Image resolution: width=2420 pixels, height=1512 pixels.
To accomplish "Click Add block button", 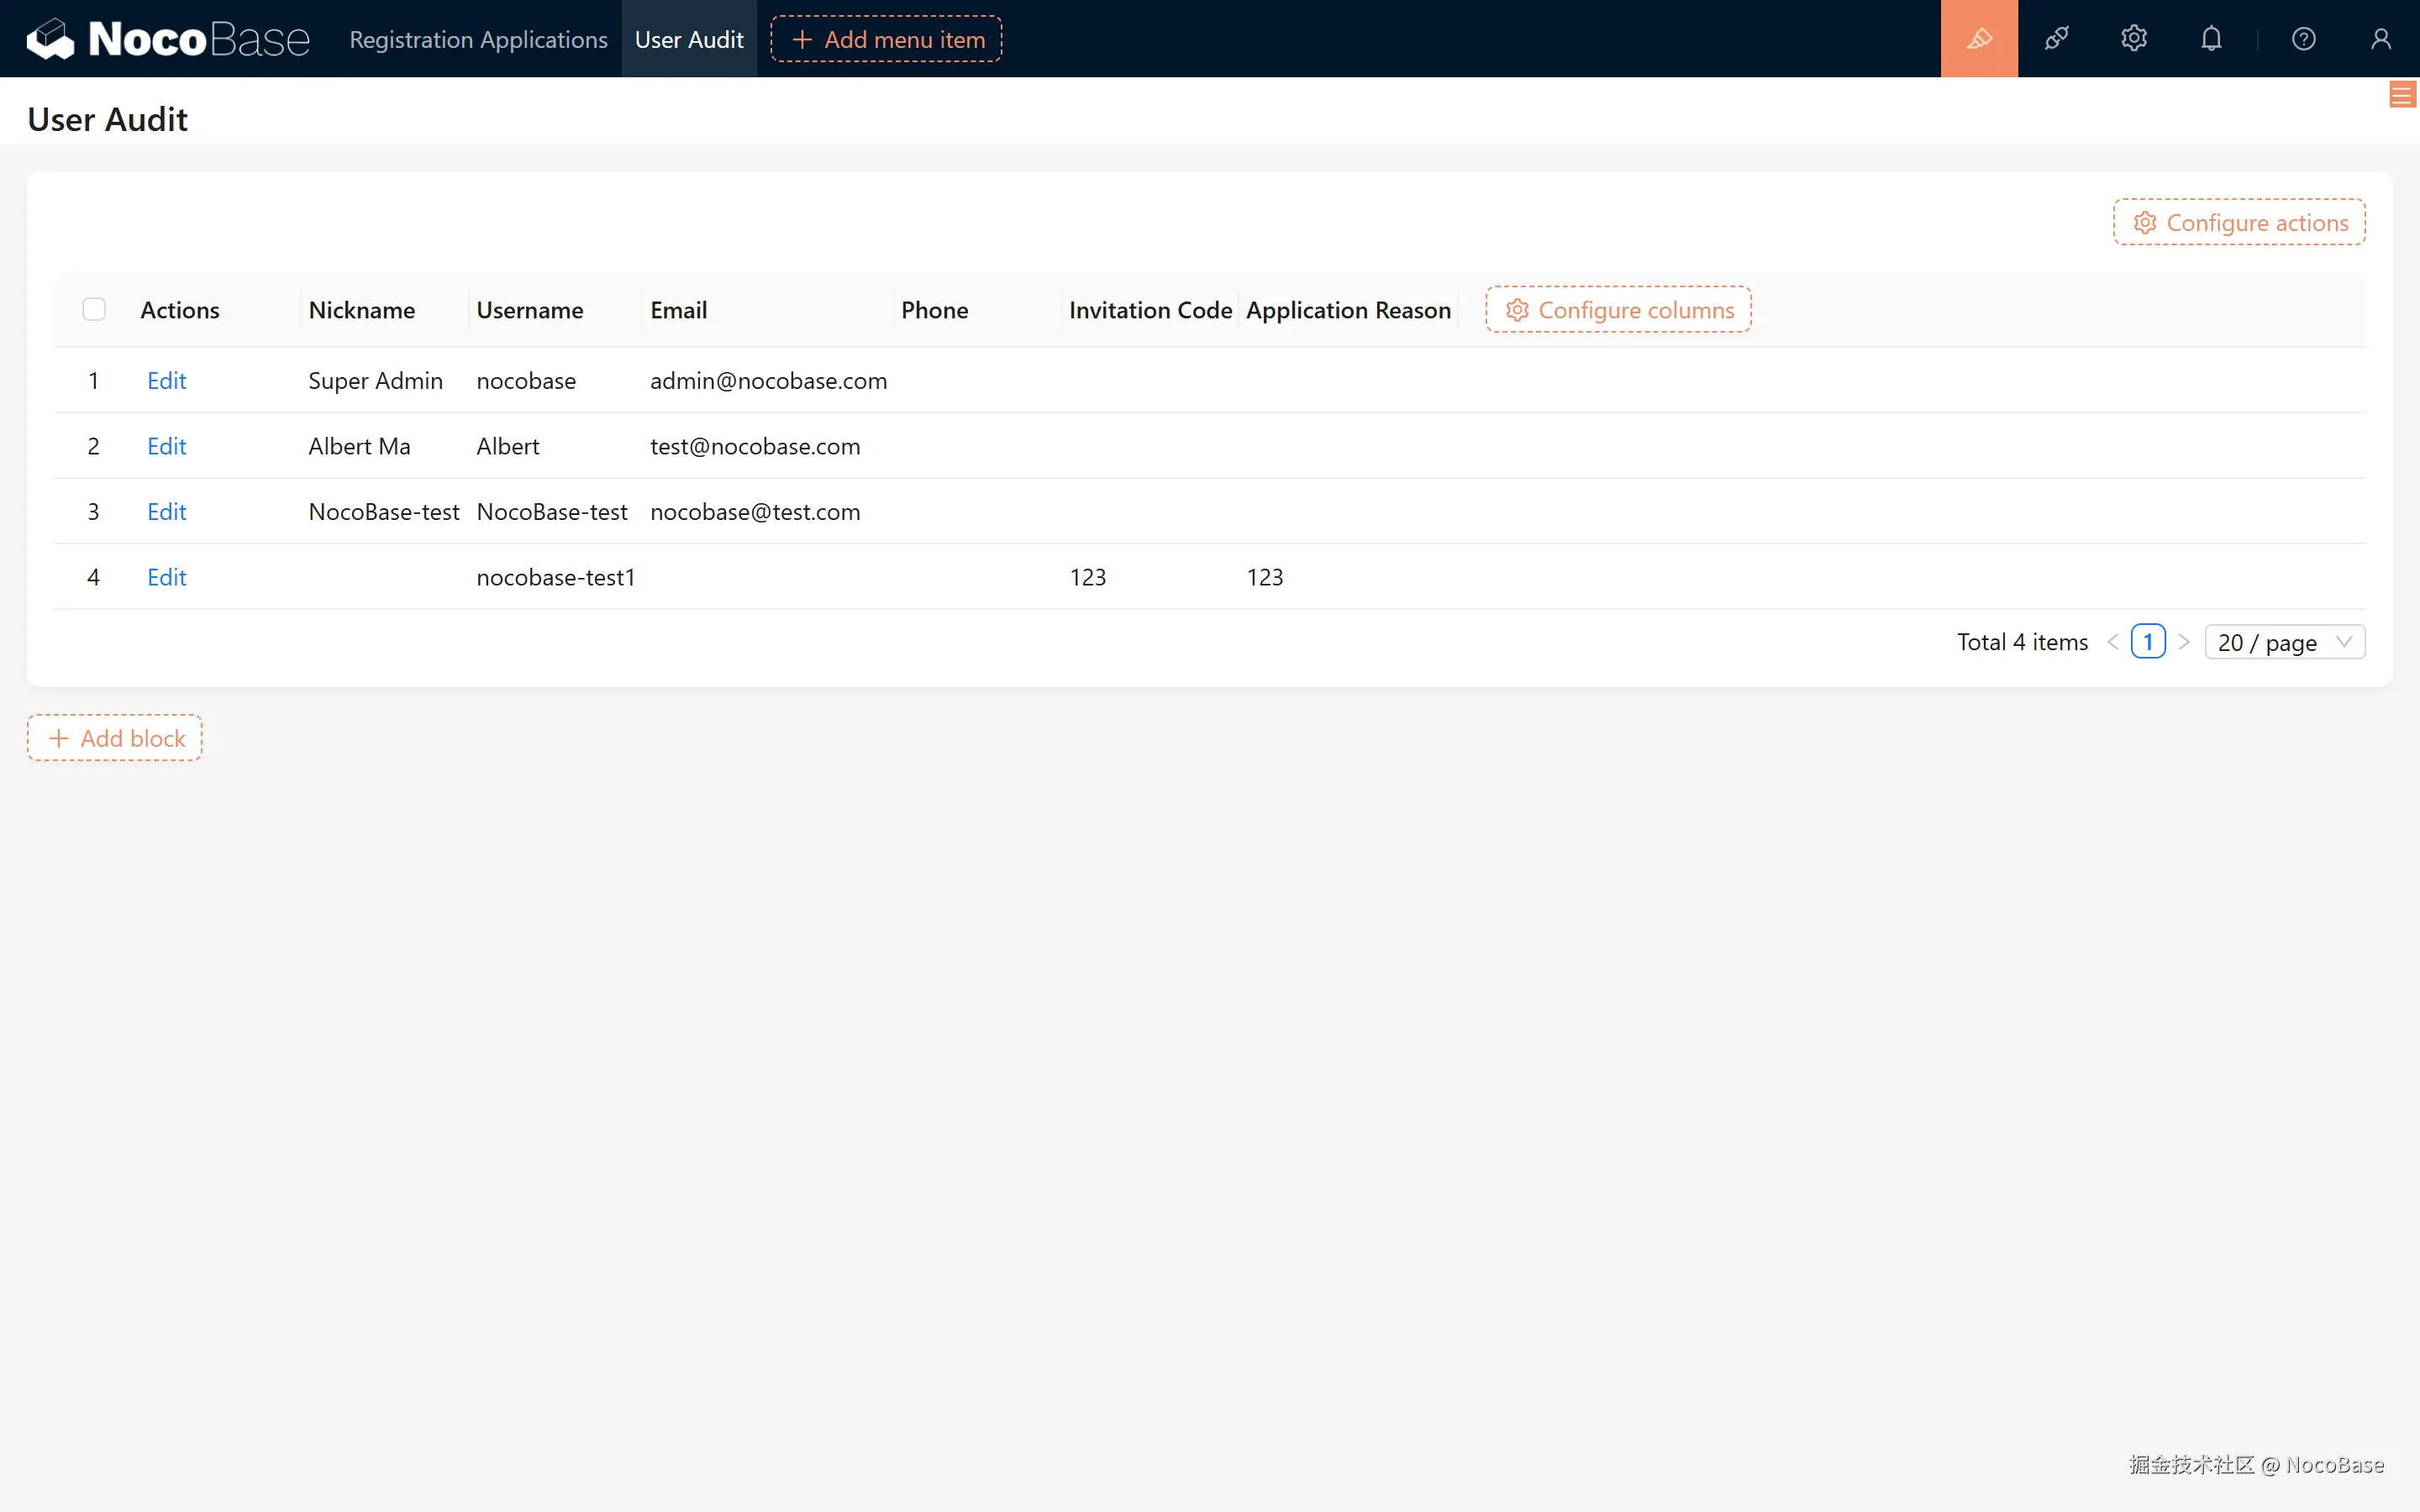I will [x=115, y=738].
